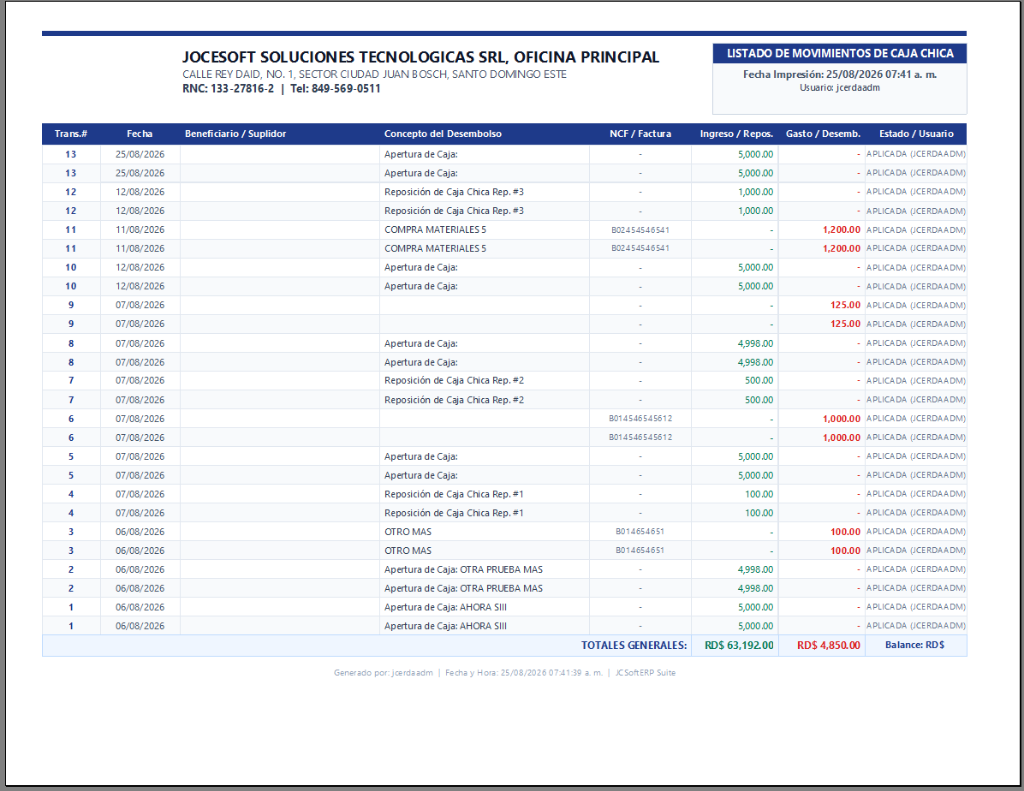Select the "LISTADO DE MOVIMIENTOS DE CAJA CHICA" banner

840,54
